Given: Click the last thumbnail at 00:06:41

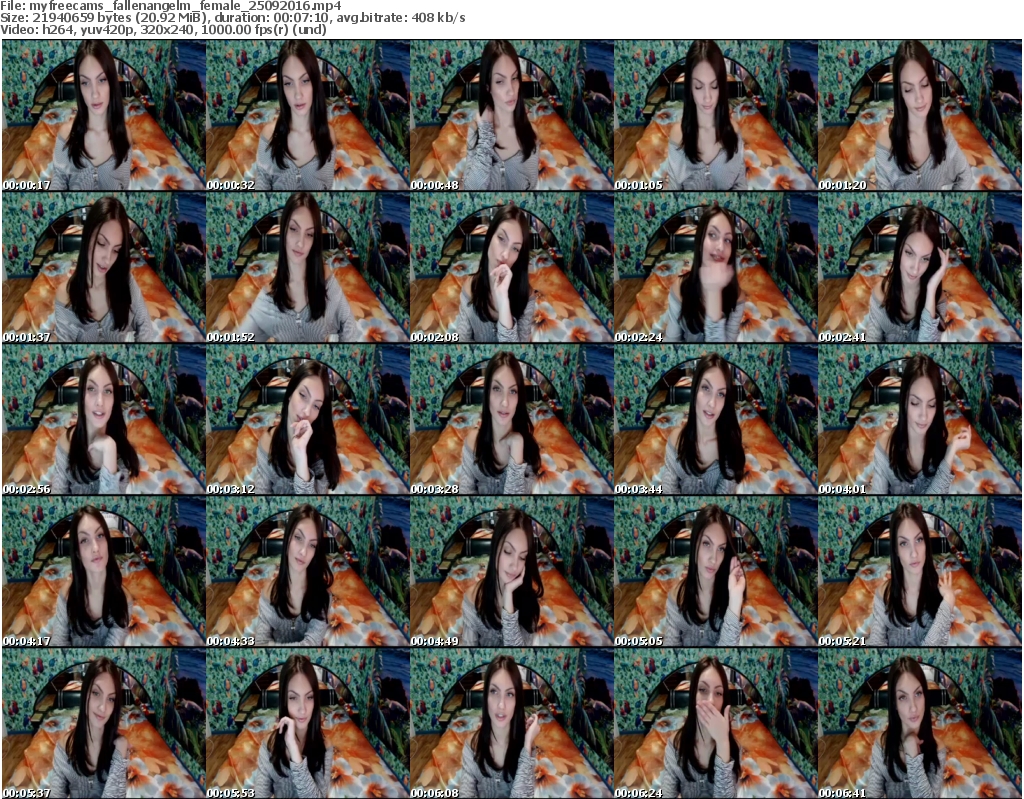Looking at the screenshot, I should (919, 724).
